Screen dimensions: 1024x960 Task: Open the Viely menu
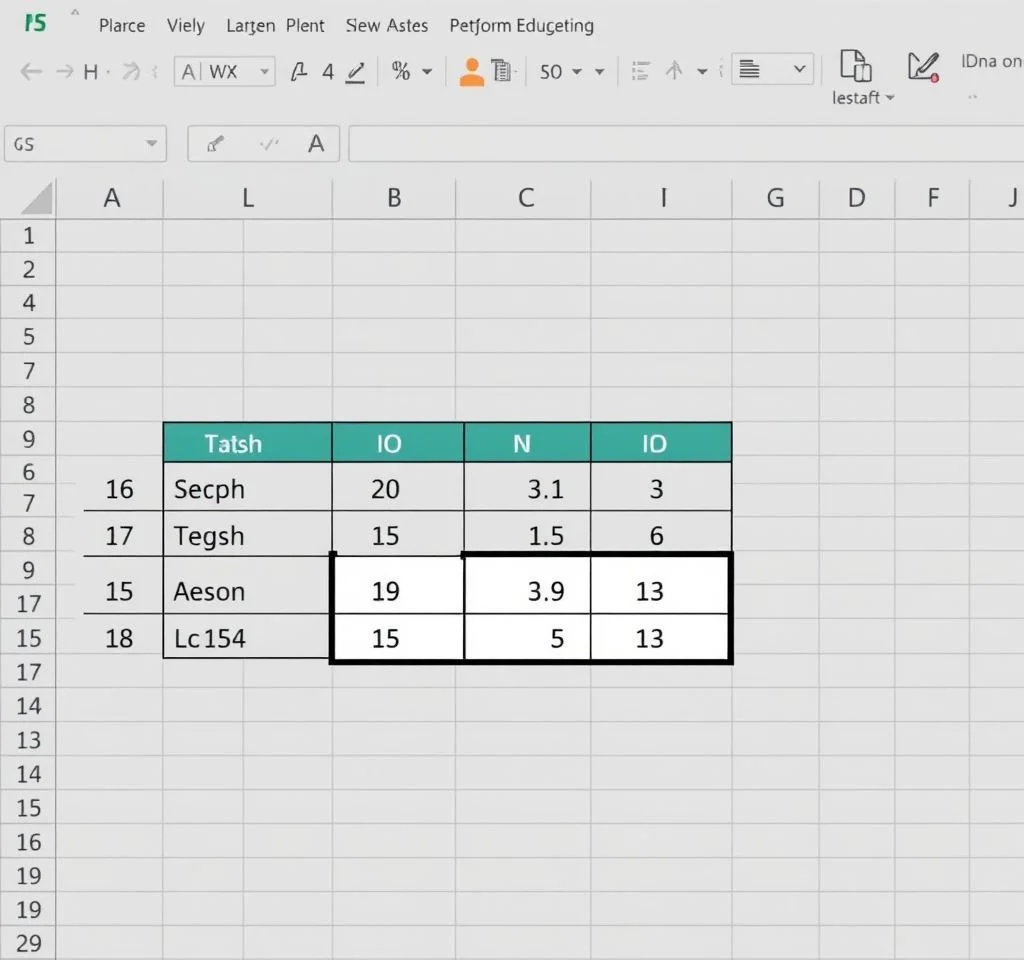tap(186, 26)
